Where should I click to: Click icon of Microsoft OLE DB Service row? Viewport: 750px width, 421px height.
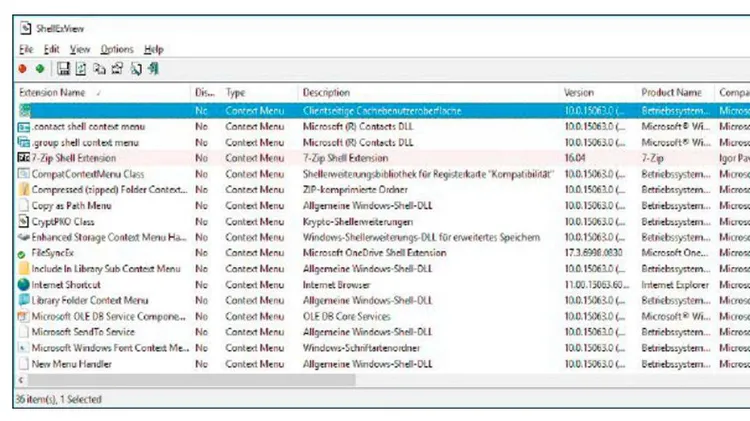click(23, 316)
